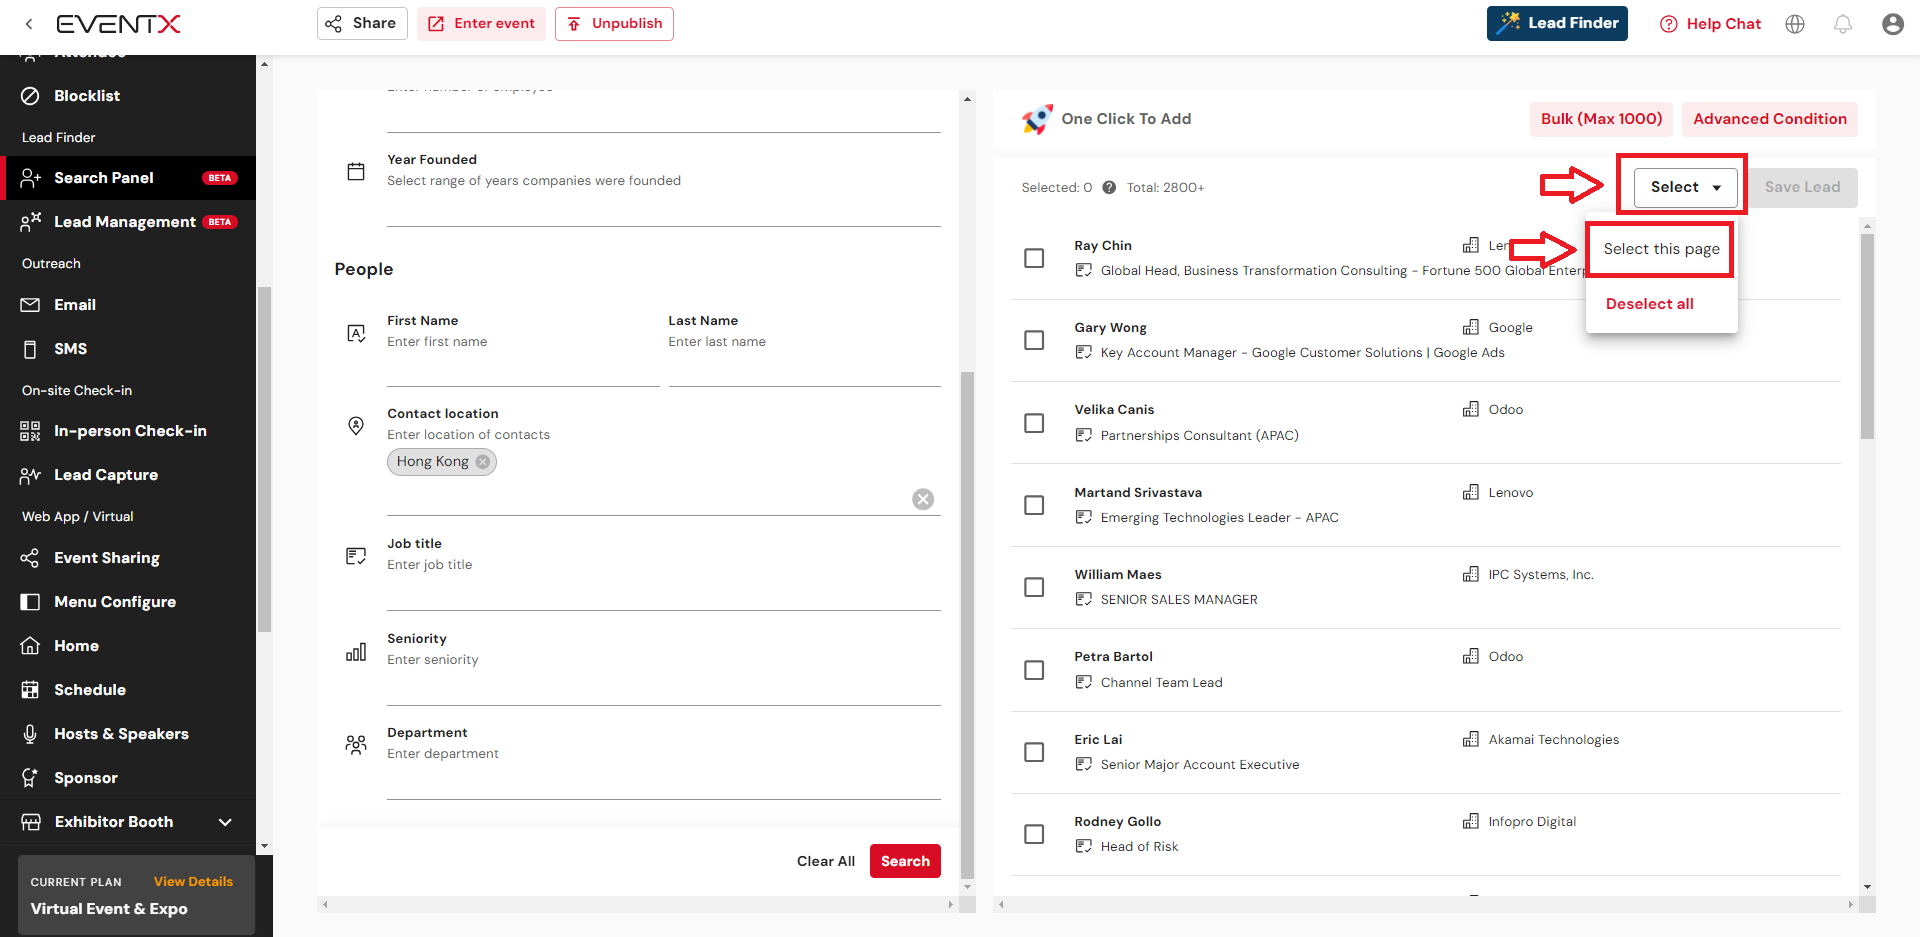Open Lead Management in the sidebar
Screen dimensions: 1920x937
pos(128,222)
